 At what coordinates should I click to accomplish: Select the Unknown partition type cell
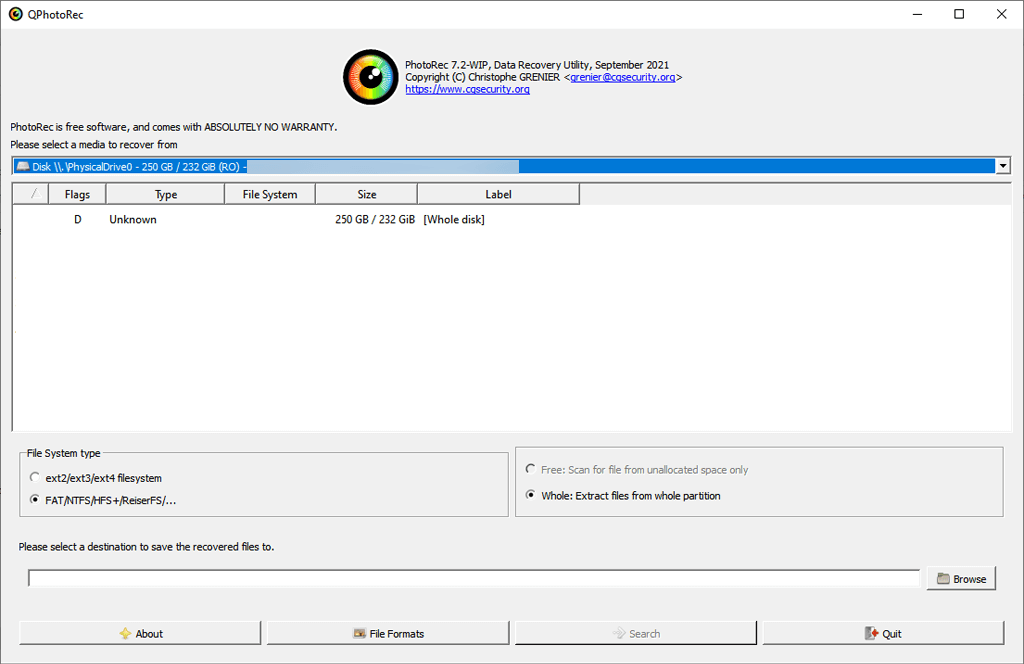[133, 219]
